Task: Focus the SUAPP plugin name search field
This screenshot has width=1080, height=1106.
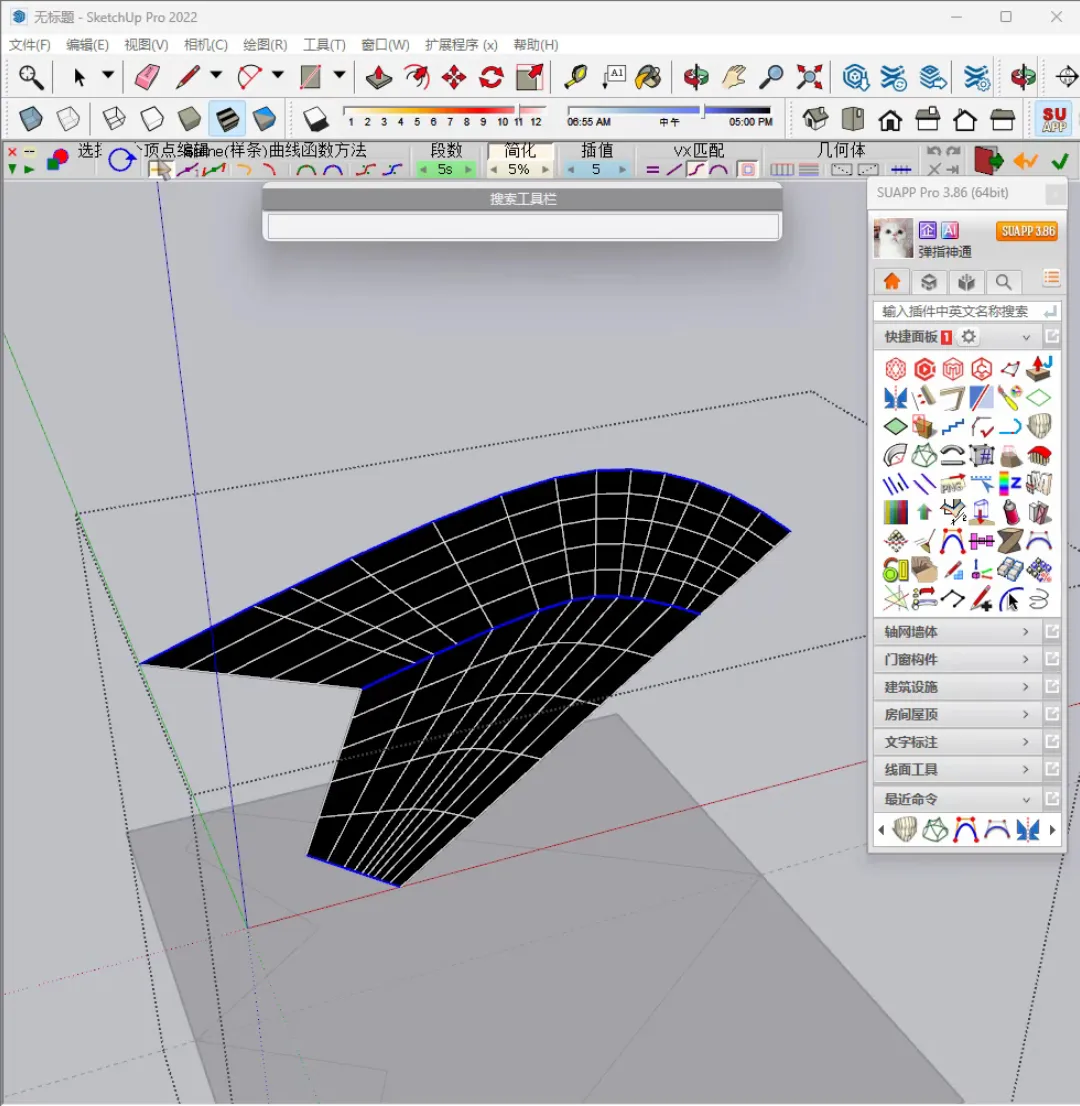Action: click(x=967, y=311)
